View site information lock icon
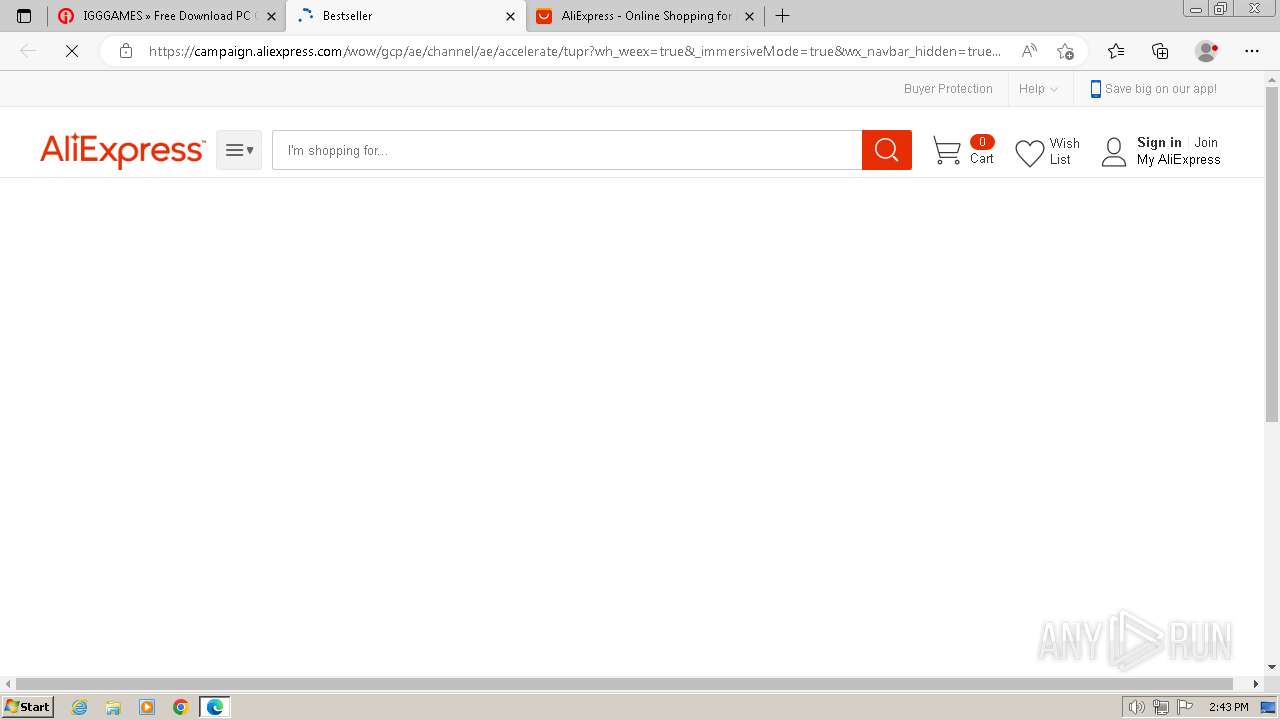 [125, 51]
